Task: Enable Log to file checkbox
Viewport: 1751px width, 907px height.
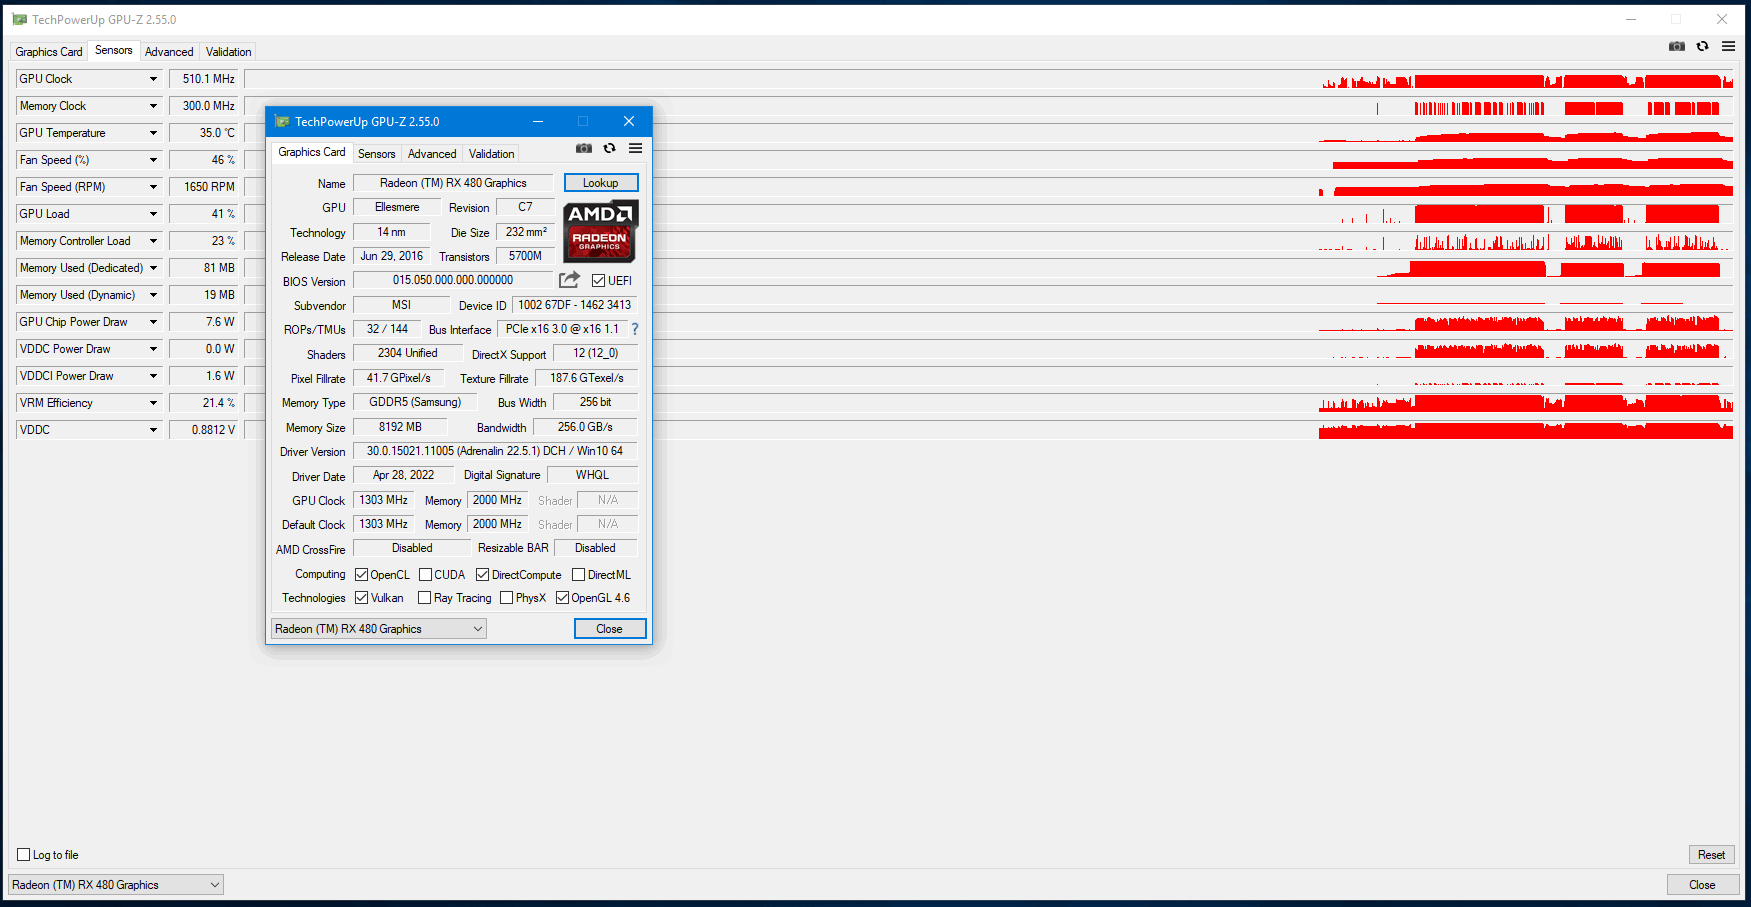Action: coord(24,855)
